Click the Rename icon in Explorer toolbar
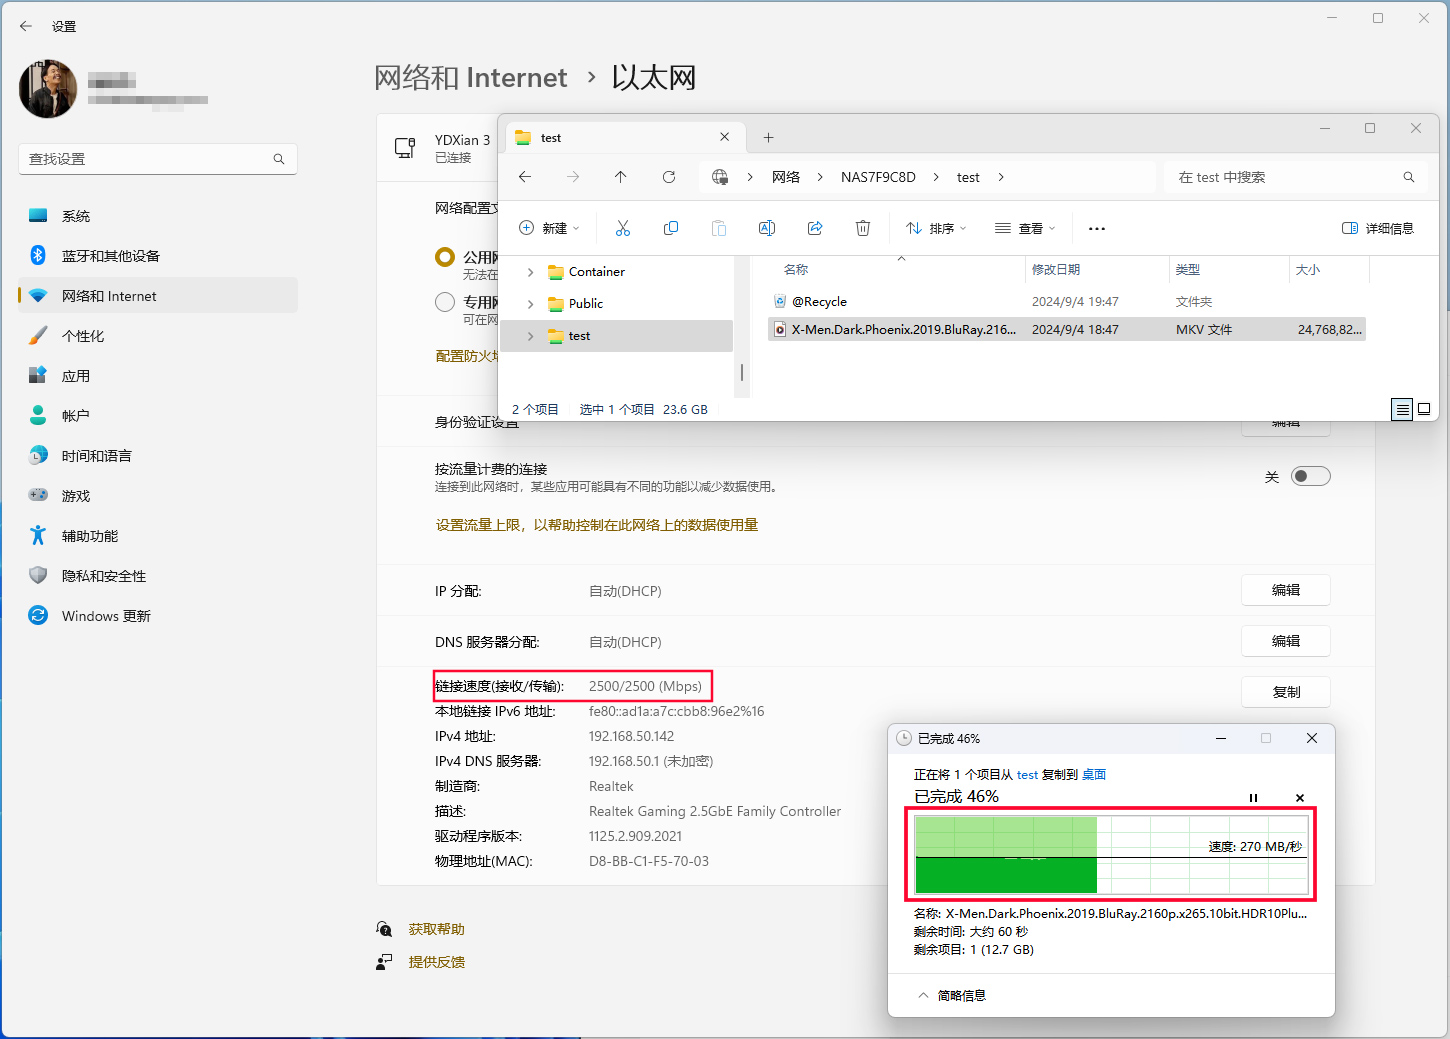1450x1039 pixels. [x=767, y=229]
